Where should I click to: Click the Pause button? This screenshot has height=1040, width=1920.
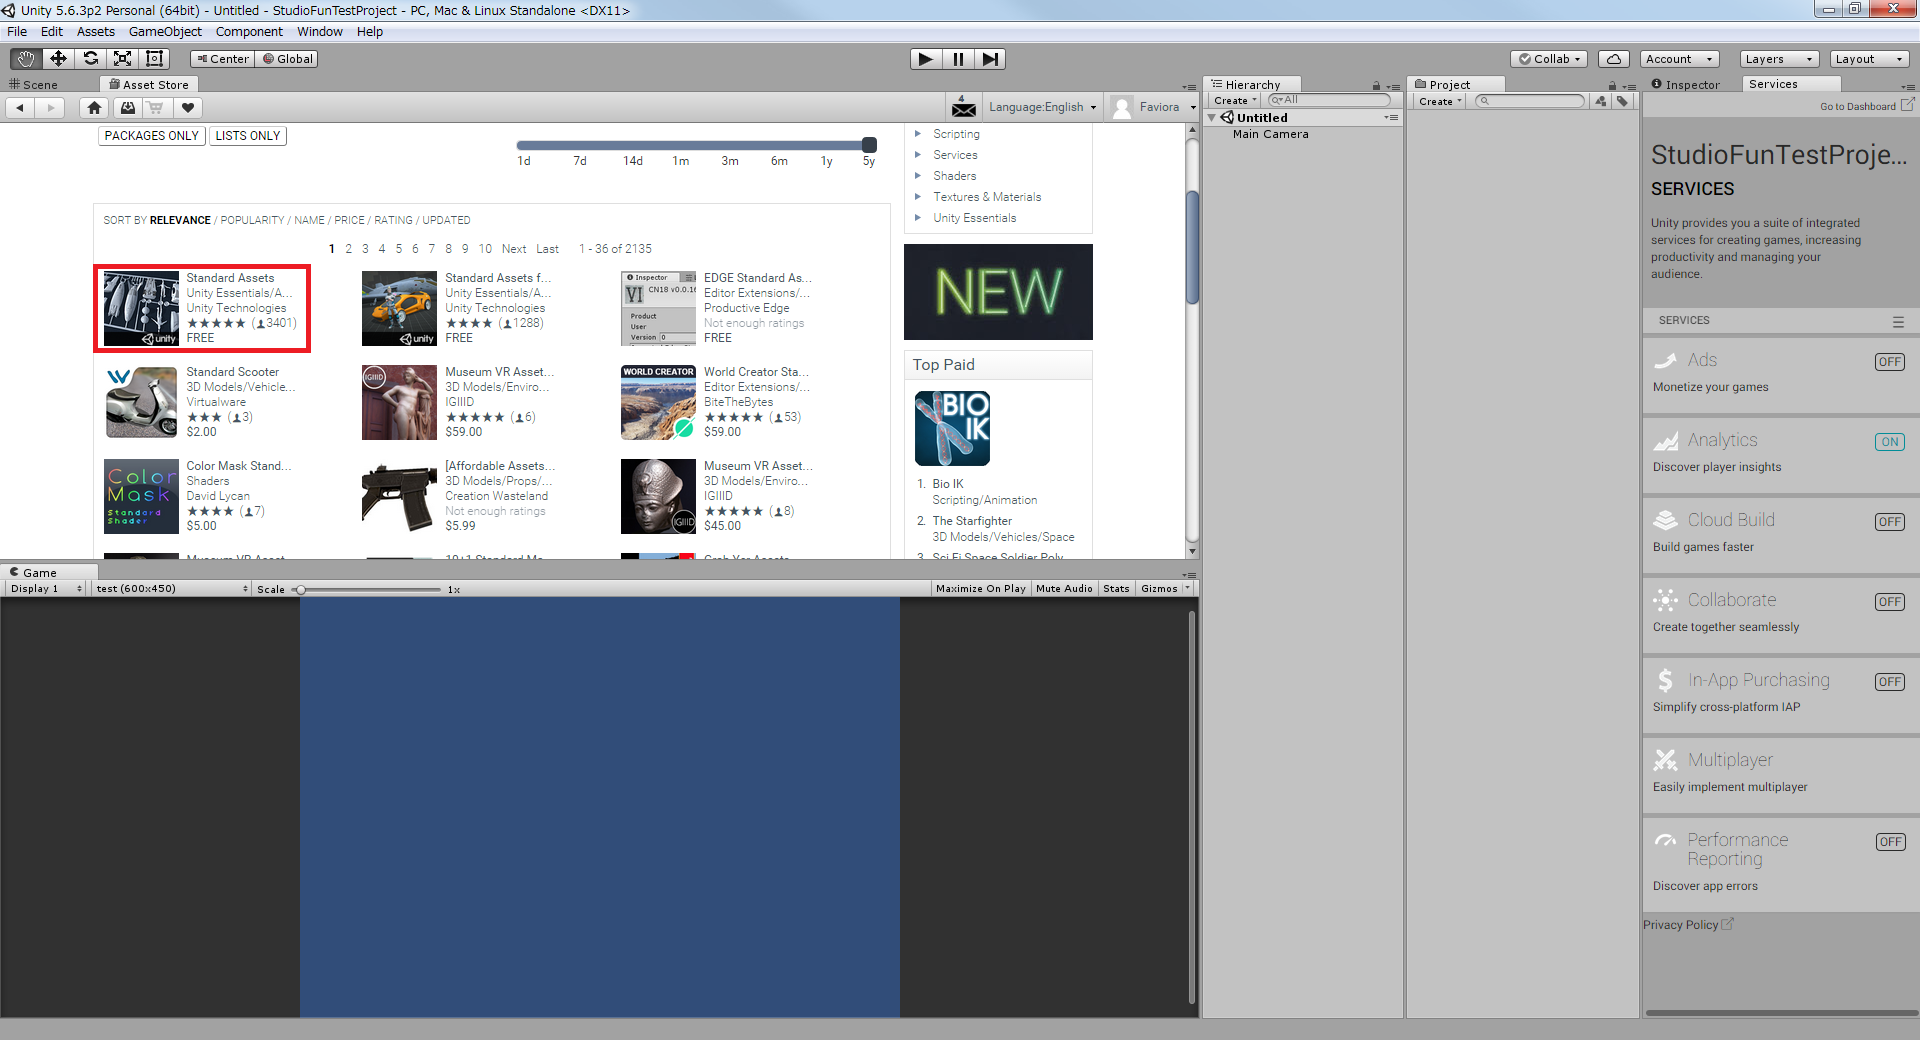(958, 59)
